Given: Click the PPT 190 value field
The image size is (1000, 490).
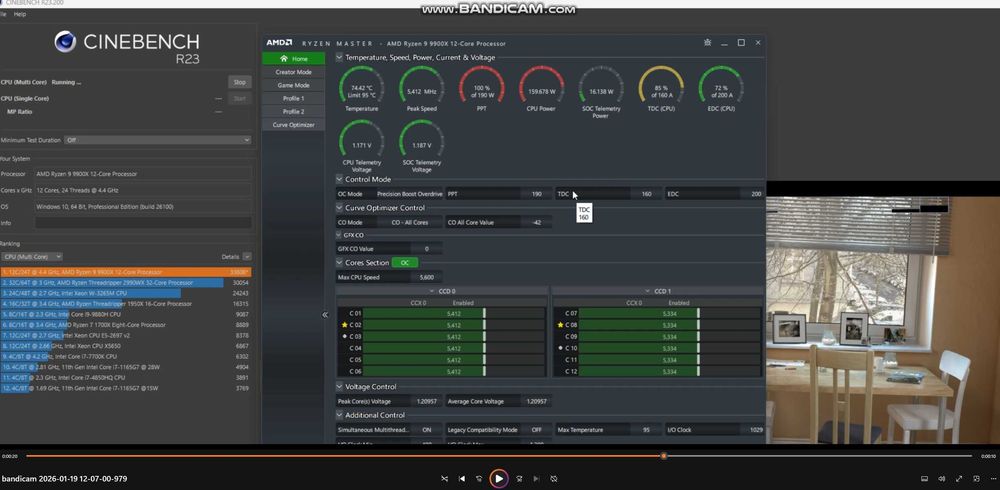Looking at the screenshot, I should (499, 193).
